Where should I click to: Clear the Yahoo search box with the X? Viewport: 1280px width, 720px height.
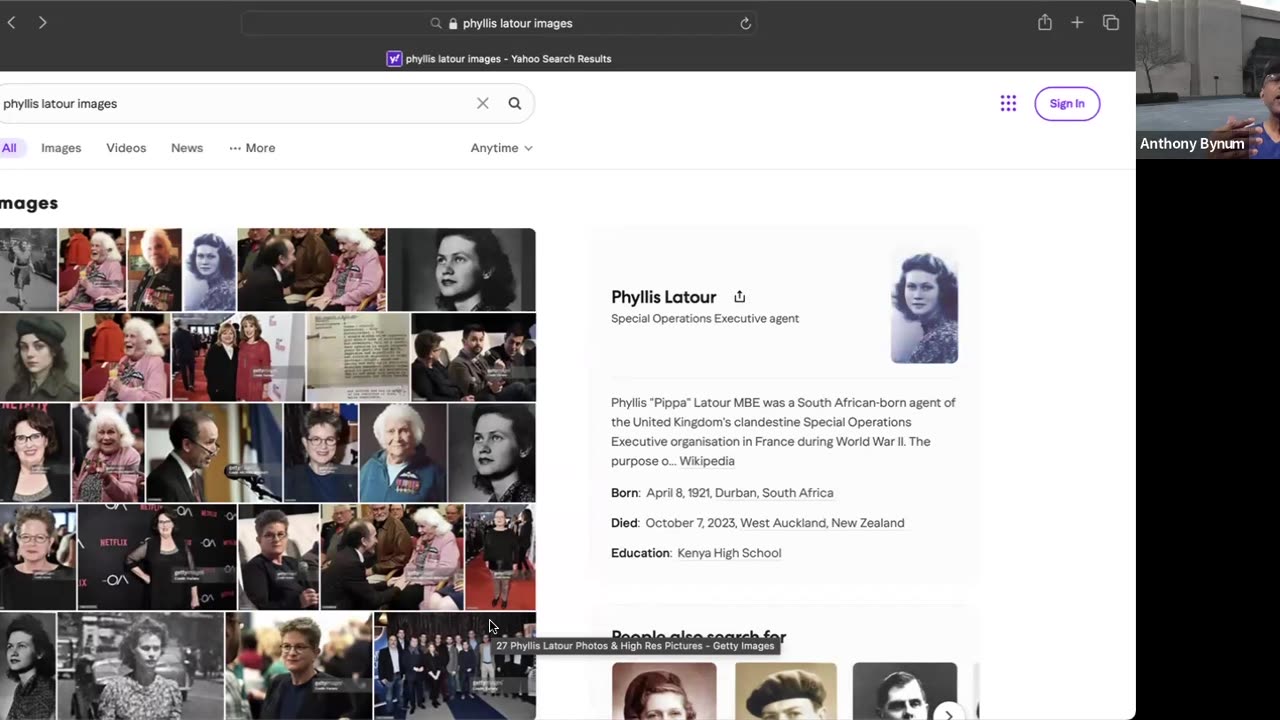coord(483,103)
